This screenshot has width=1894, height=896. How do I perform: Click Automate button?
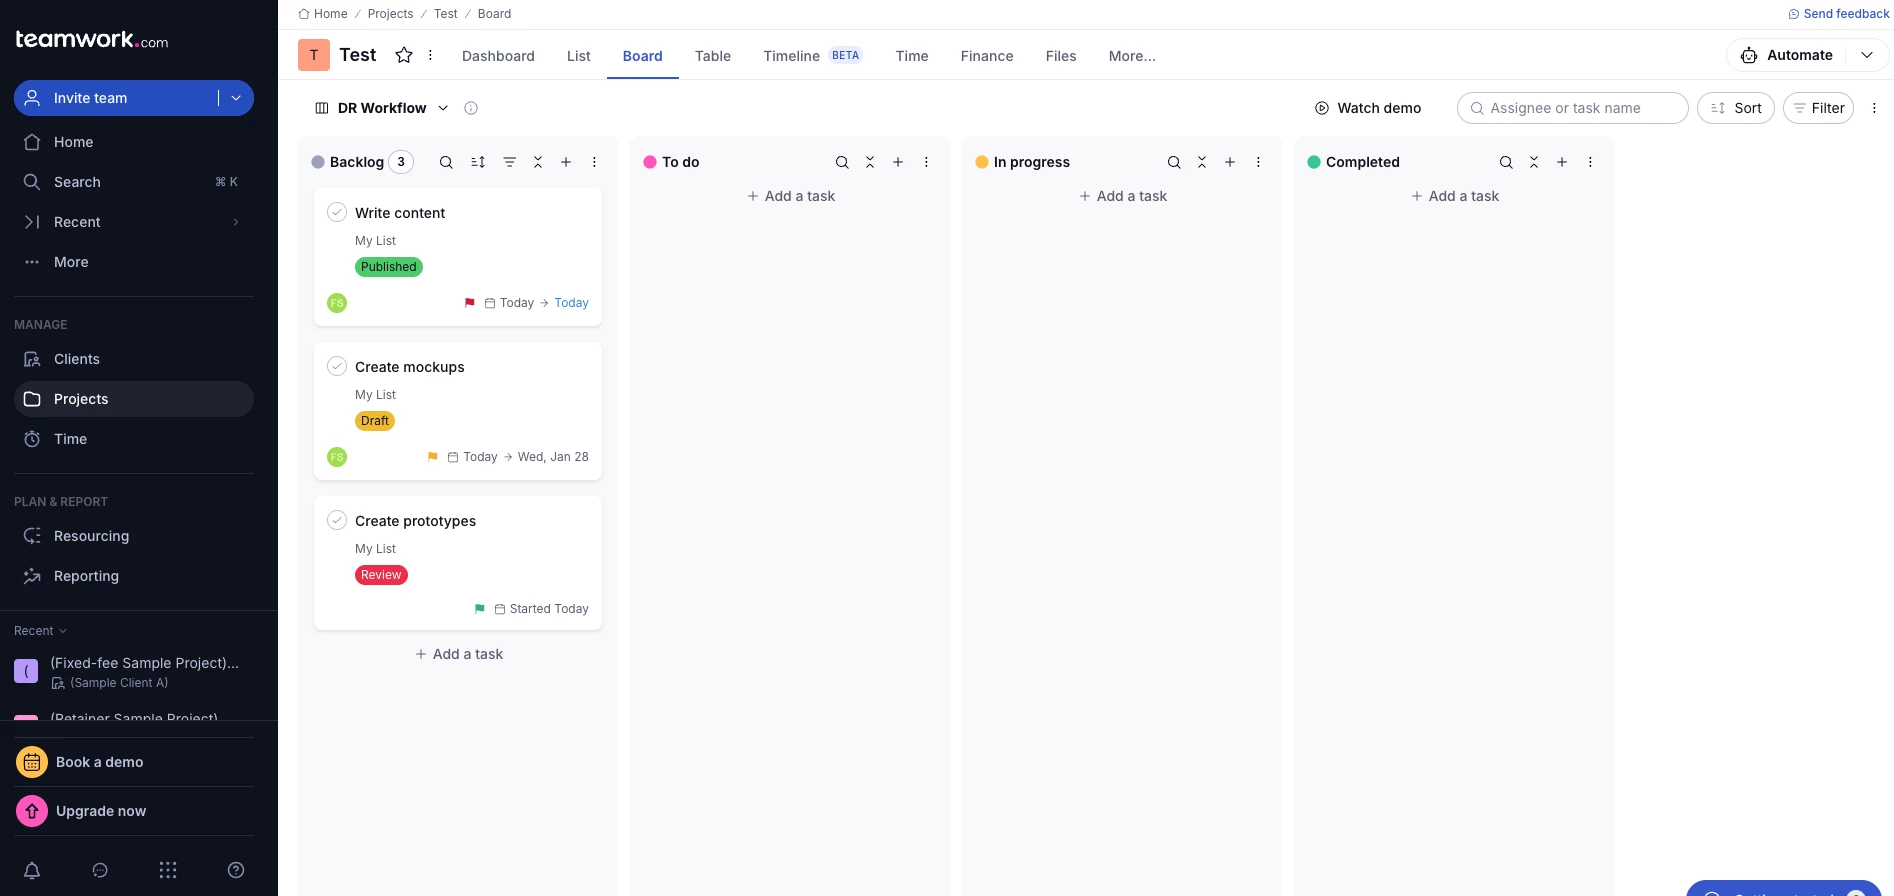coord(1788,55)
